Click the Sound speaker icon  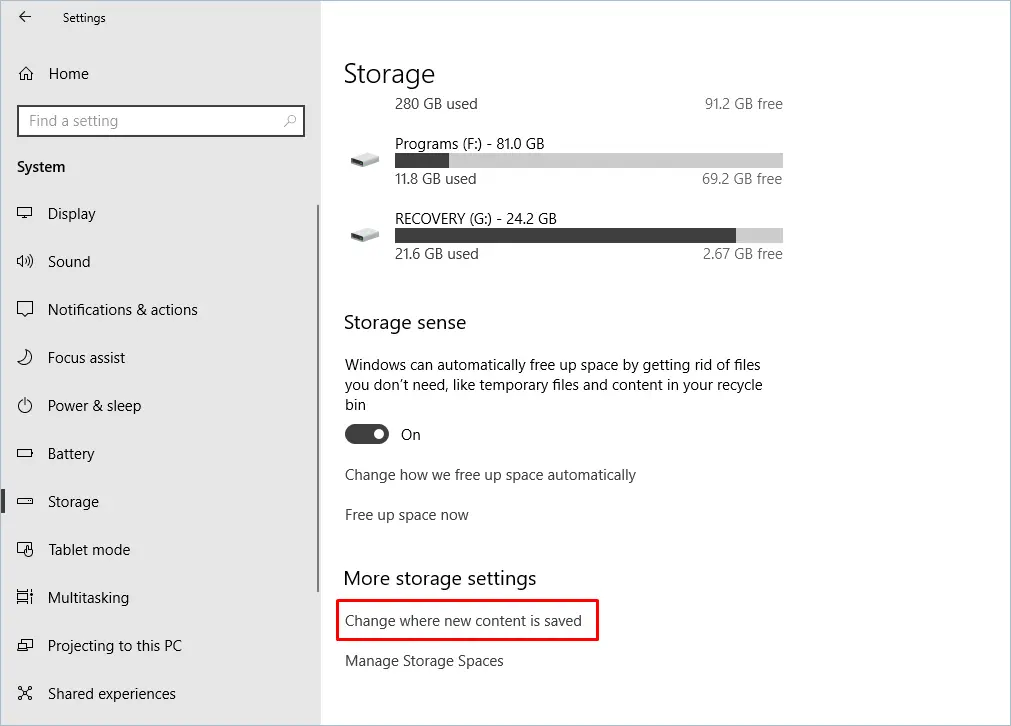pos(26,262)
